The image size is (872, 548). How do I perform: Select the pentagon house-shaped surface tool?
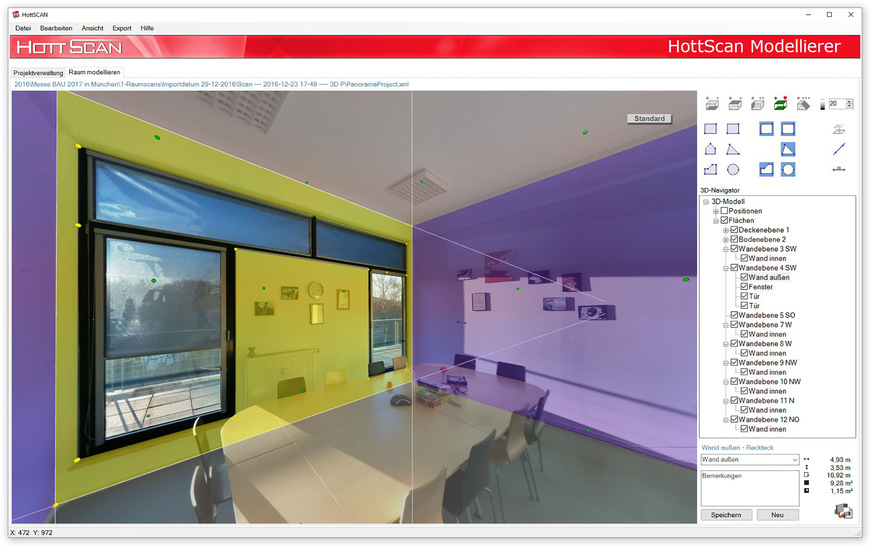711,149
